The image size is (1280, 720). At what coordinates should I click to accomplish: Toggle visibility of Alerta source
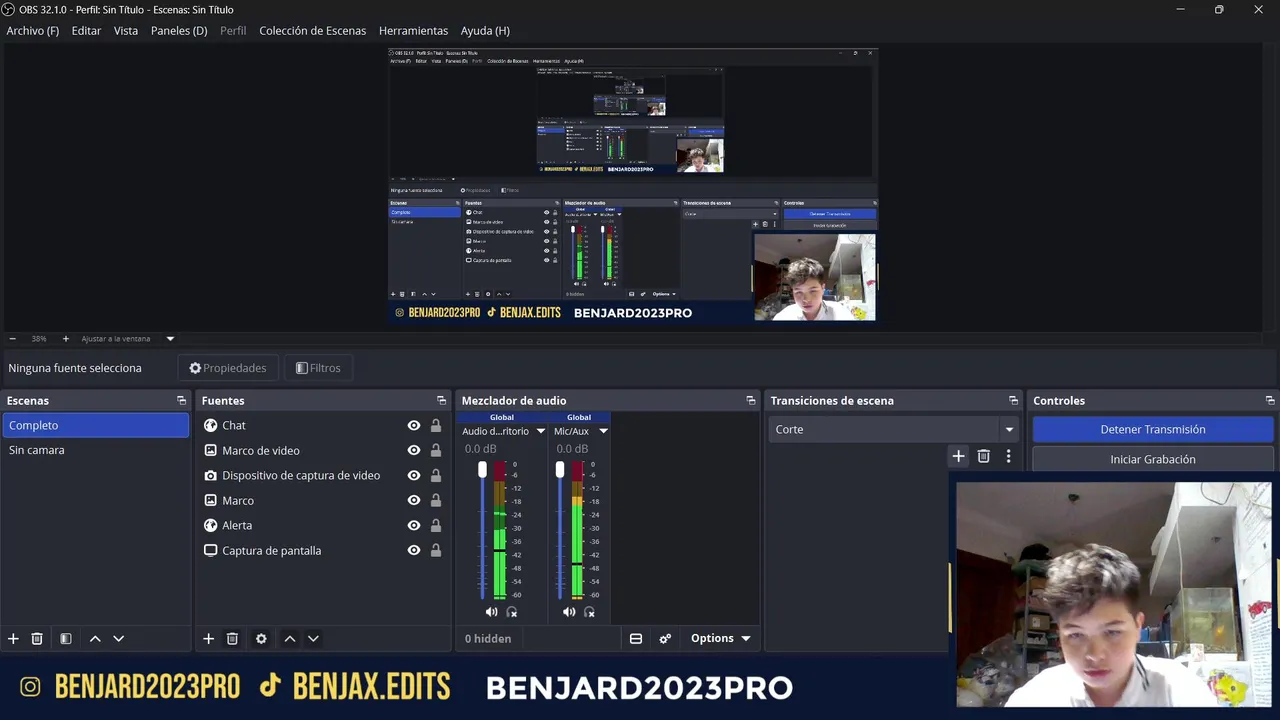click(413, 525)
